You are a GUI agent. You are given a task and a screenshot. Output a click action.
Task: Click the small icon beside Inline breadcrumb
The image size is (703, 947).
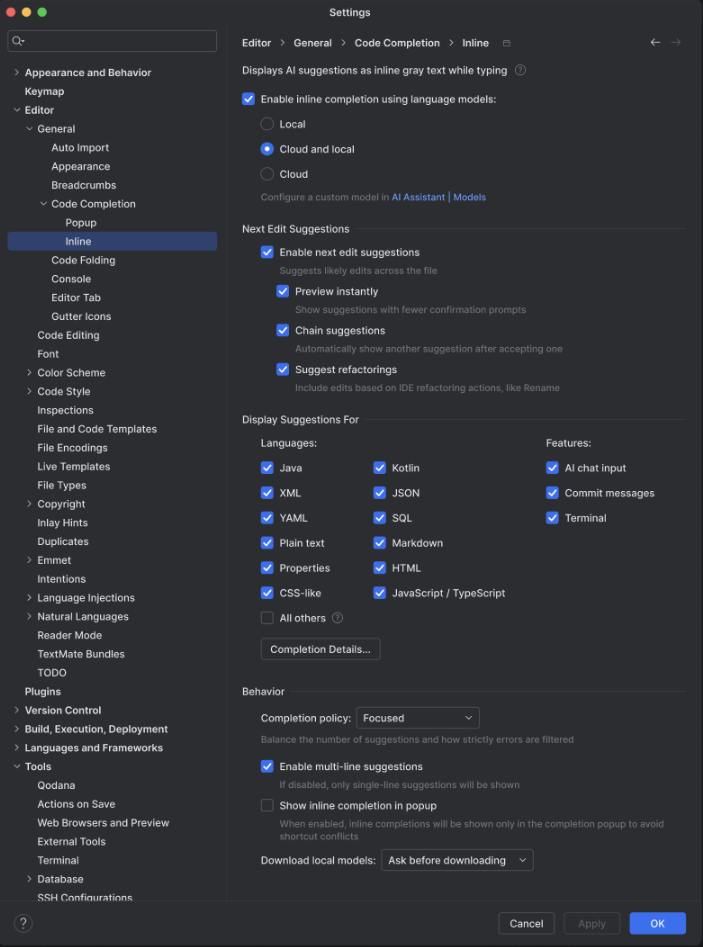(x=507, y=43)
